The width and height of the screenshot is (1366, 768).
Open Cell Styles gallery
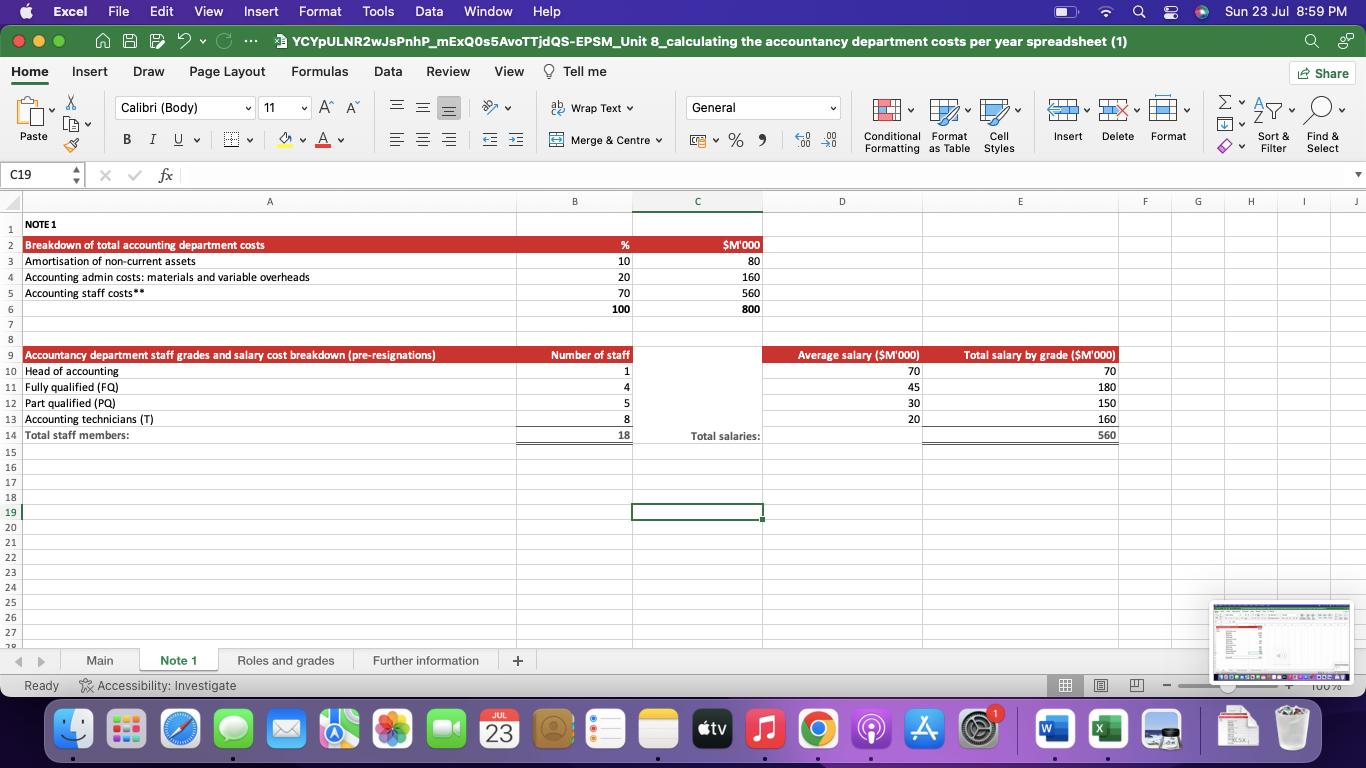999,125
